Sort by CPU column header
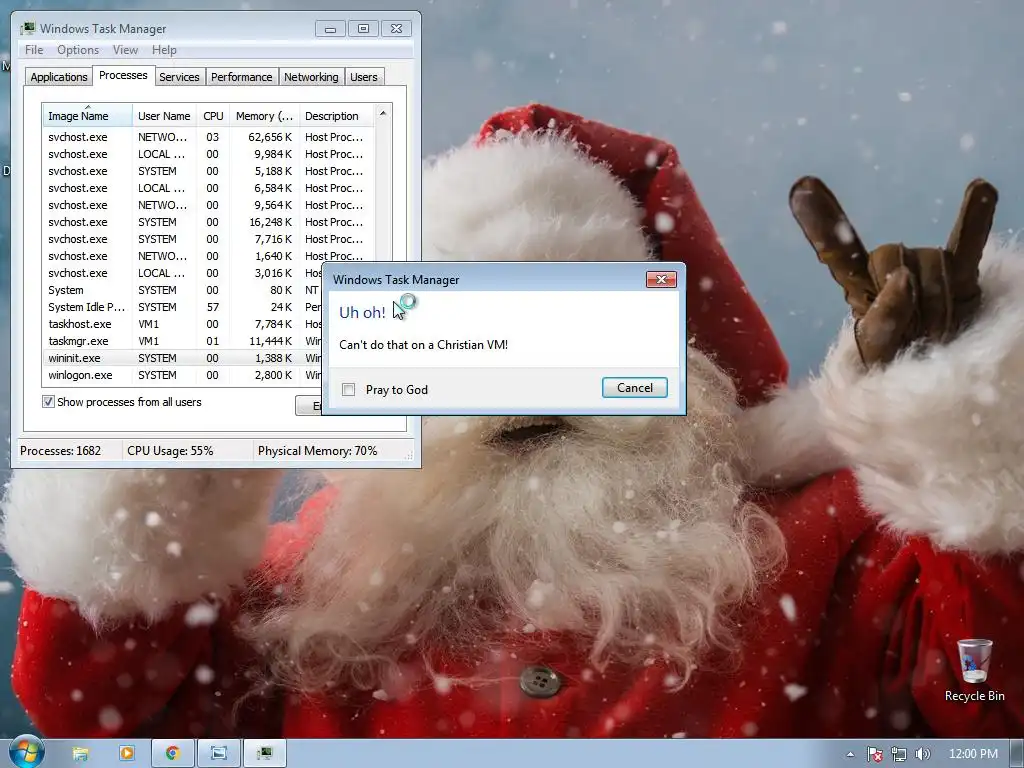 pos(213,116)
